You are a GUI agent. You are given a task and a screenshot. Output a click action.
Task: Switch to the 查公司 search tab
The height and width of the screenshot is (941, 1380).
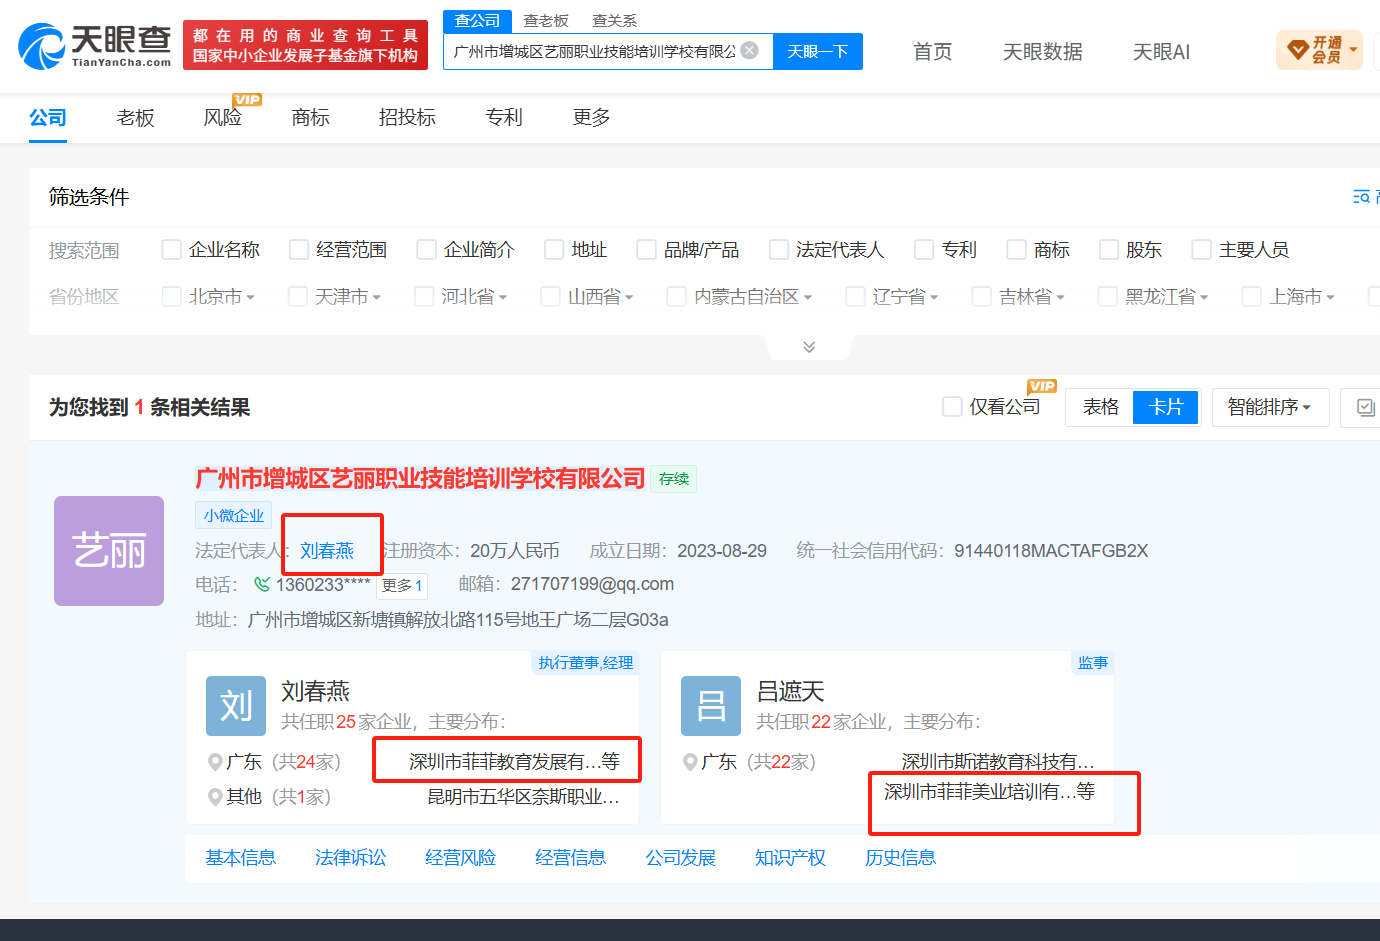pos(477,20)
